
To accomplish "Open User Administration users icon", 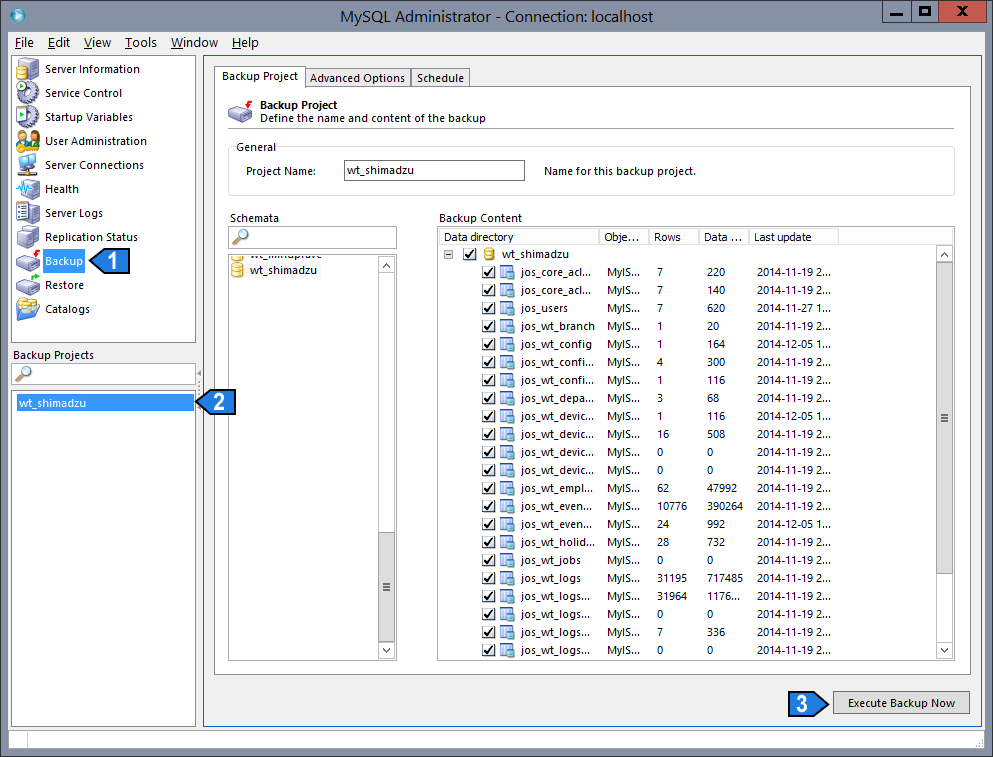I will click(x=27, y=141).
